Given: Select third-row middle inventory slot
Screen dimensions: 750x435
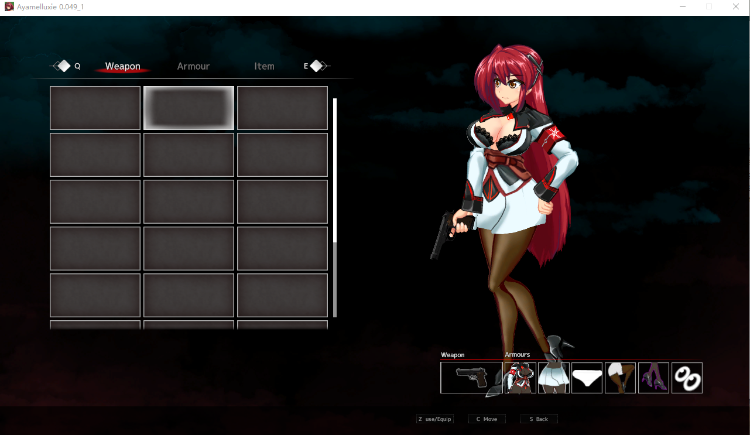Looking at the screenshot, I should pos(188,201).
